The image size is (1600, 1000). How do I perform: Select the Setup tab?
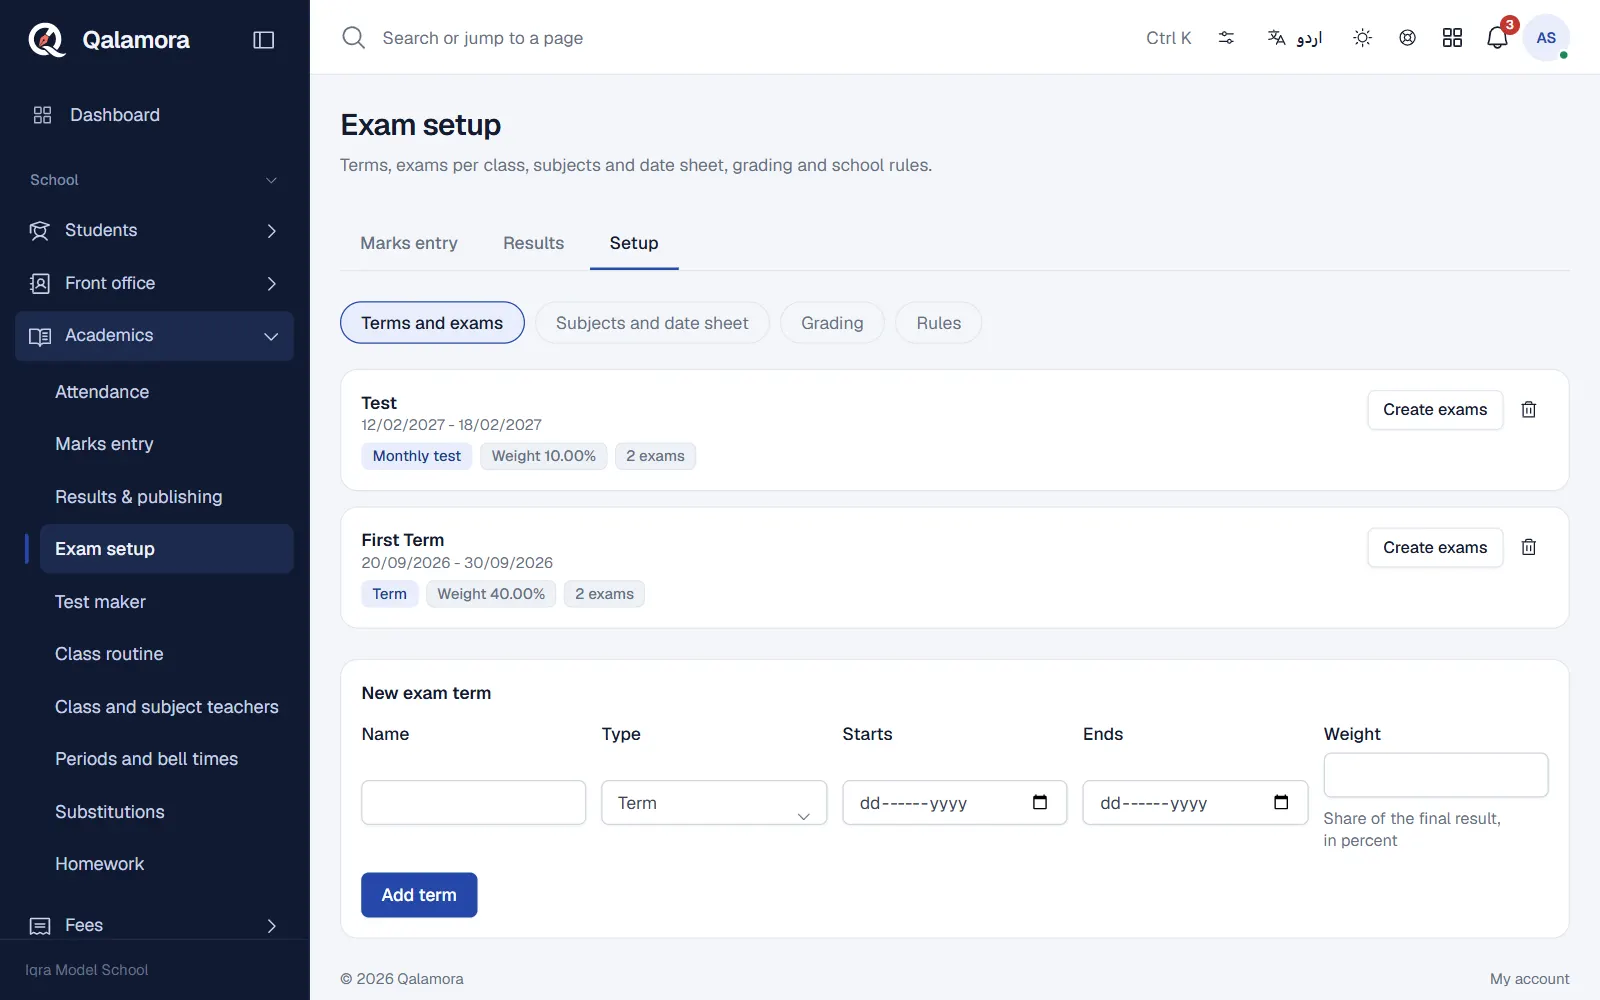click(x=634, y=243)
